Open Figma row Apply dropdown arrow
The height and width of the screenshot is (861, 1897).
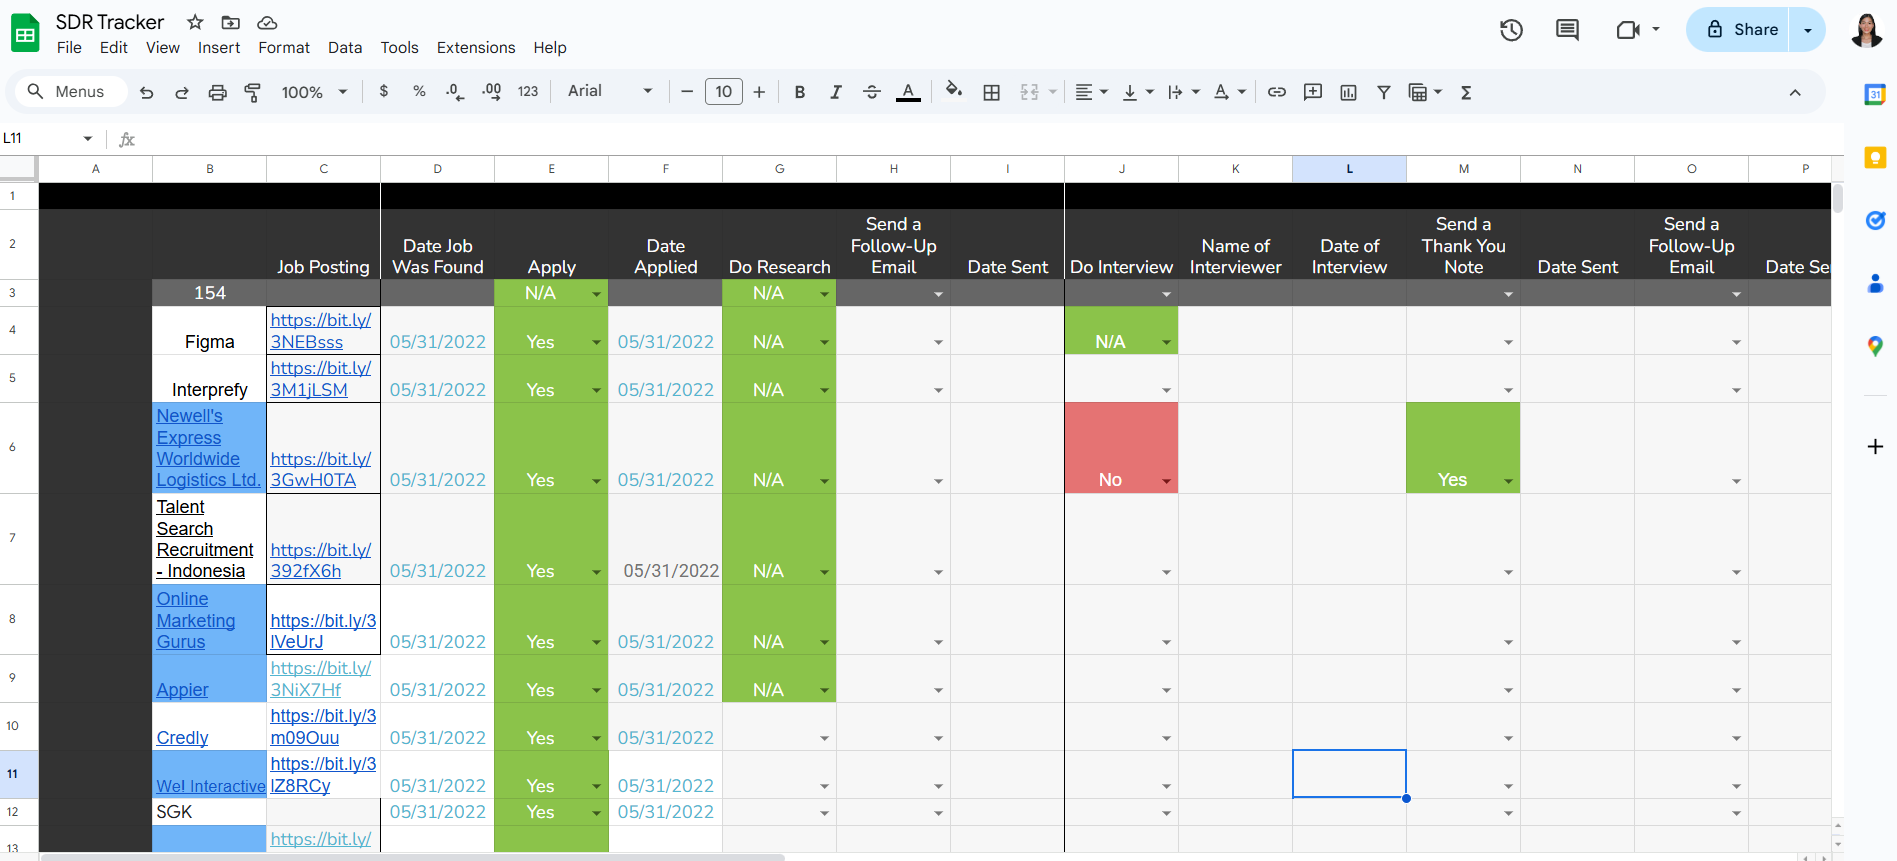tap(596, 343)
